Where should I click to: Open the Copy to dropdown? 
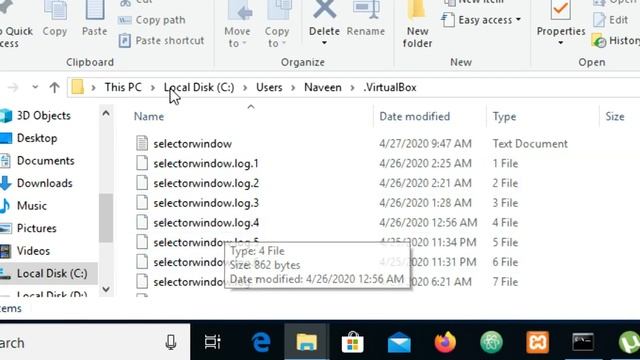[x=277, y=24]
